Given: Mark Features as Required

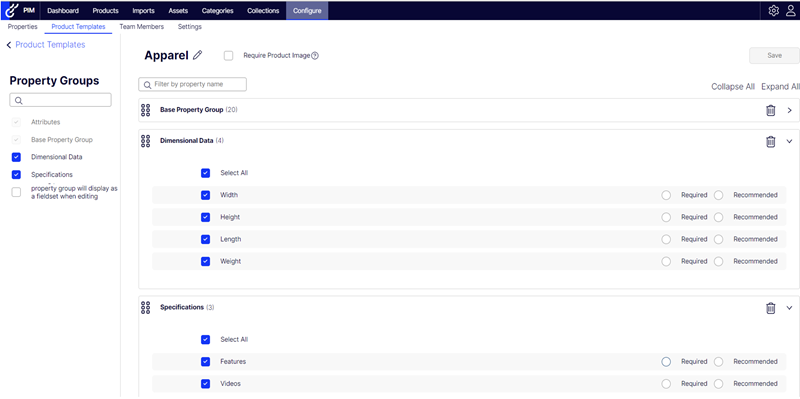Looking at the screenshot, I should point(666,361).
